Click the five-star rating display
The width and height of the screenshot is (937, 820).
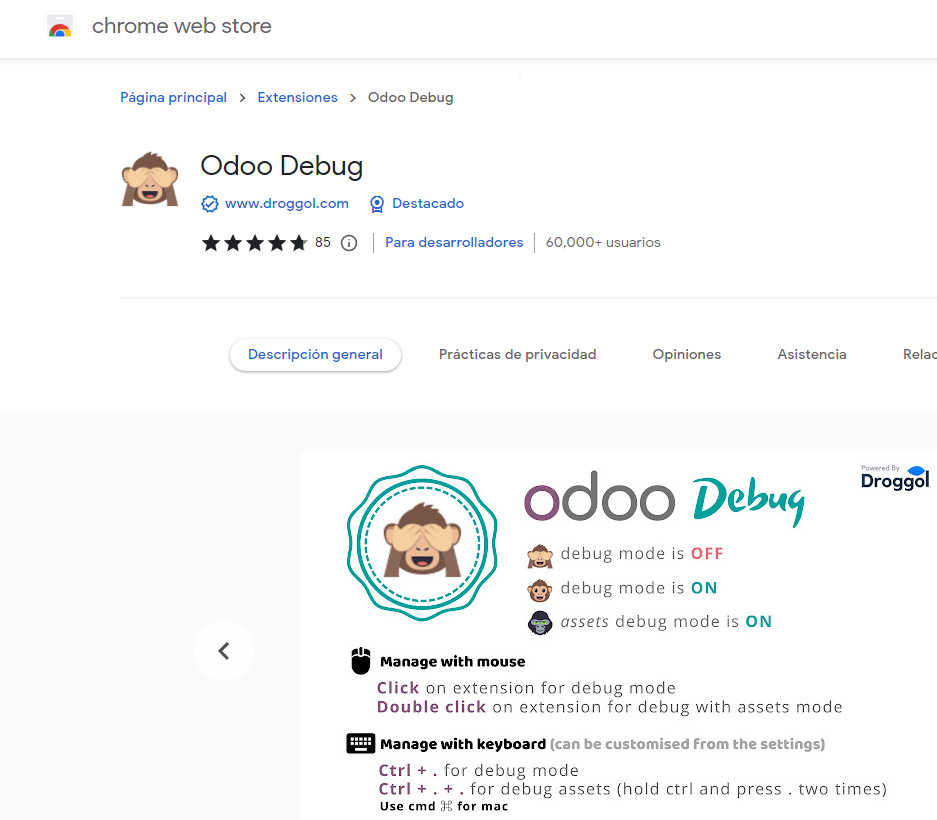tap(255, 243)
